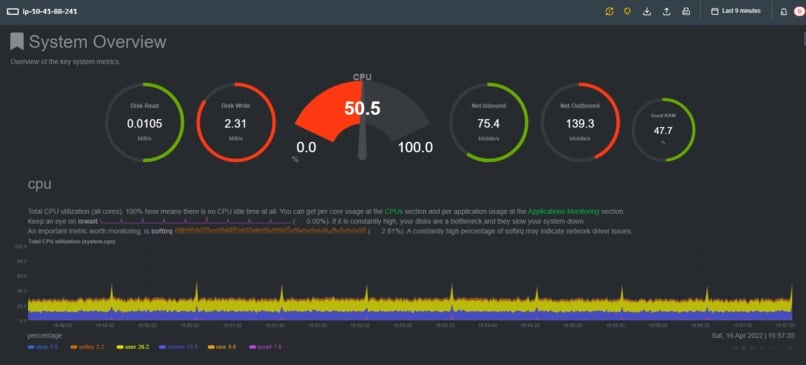
Task: Click the yellow lightbulb news icon
Action: pyautogui.click(x=627, y=11)
